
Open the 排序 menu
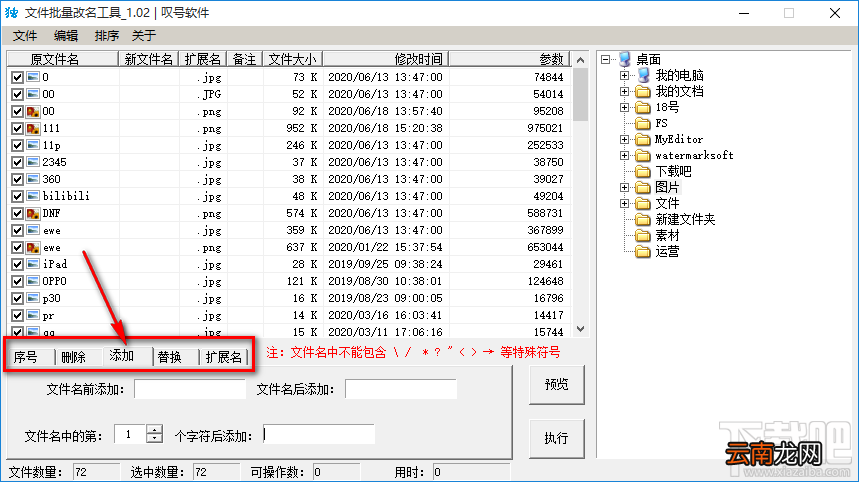click(106, 36)
